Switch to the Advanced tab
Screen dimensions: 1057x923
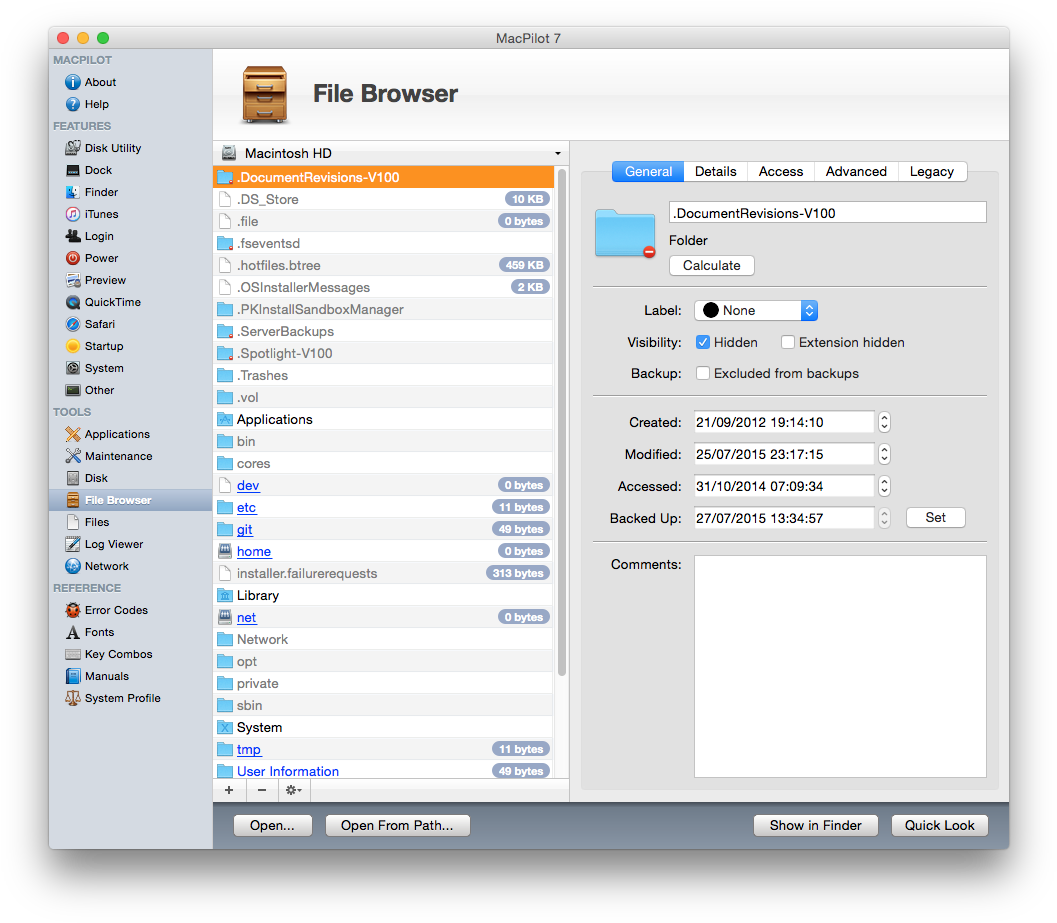pos(856,171)
